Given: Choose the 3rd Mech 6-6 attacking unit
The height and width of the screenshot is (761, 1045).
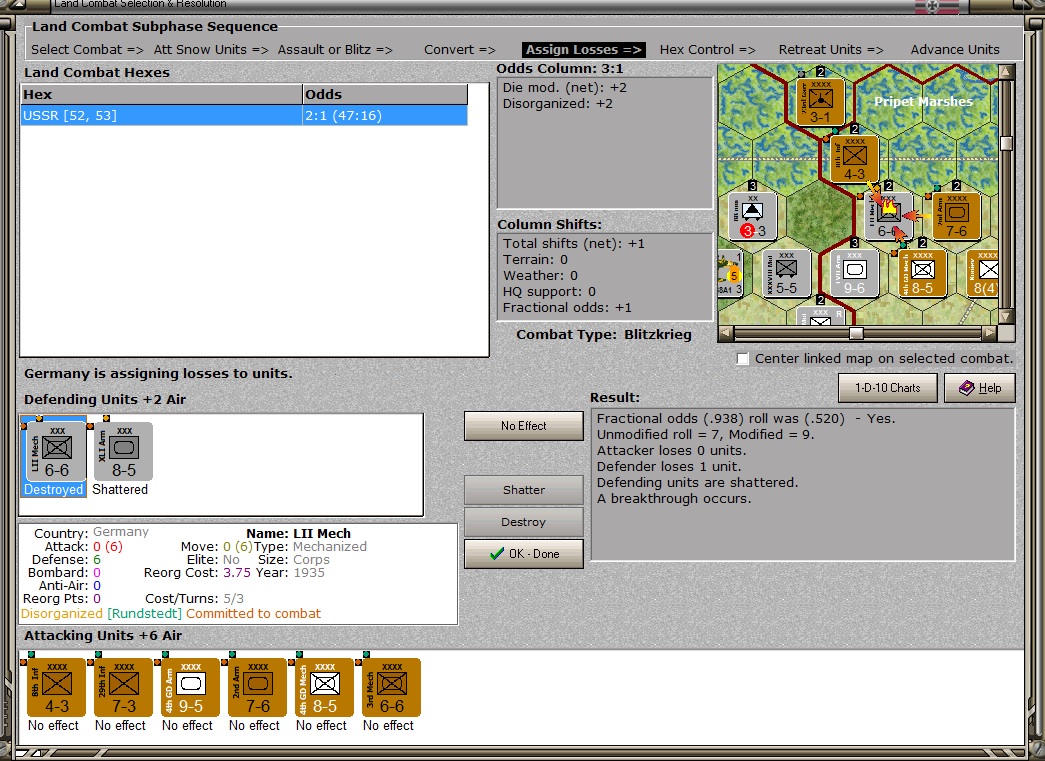Looking at the screenshot, I should pyautogui.click(x=391, y=687).
